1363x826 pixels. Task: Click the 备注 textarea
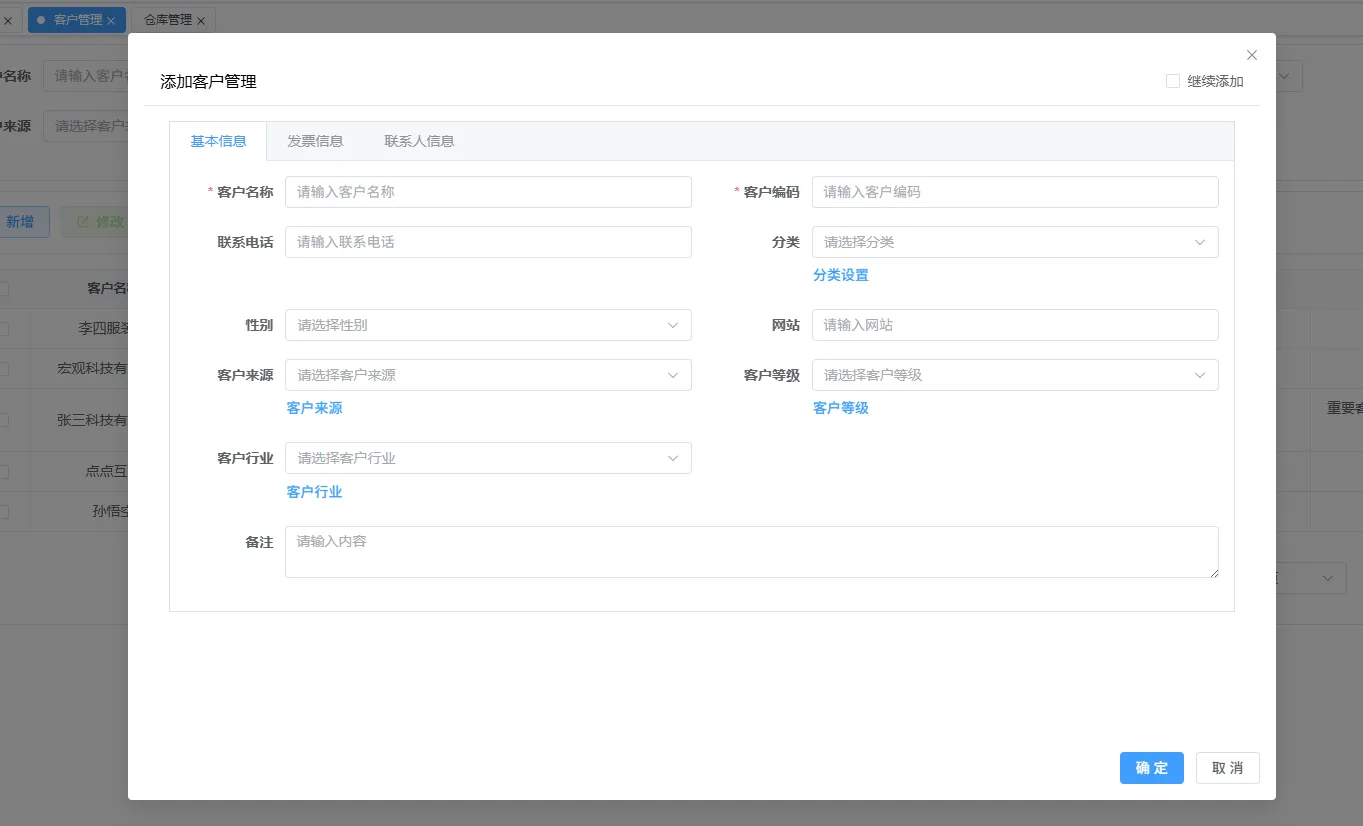[750, 552]
